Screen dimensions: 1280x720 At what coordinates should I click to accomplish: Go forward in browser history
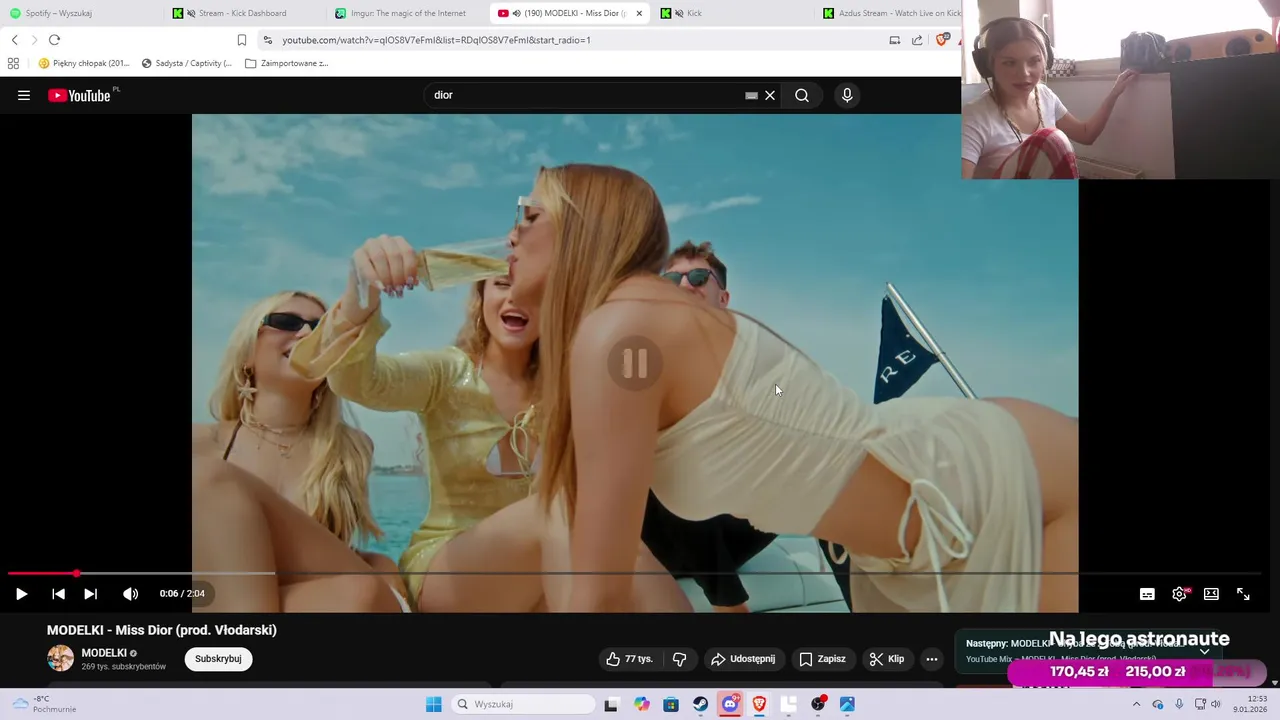[x=34, y=40]
